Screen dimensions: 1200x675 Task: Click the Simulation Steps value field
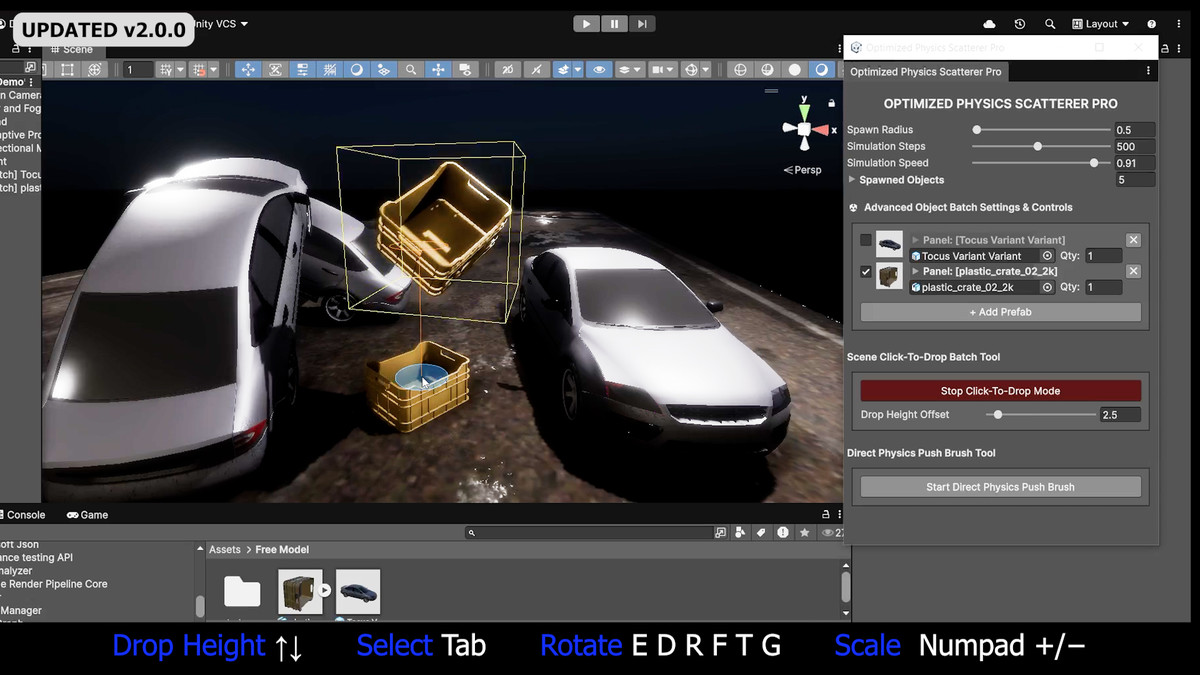1135,146
